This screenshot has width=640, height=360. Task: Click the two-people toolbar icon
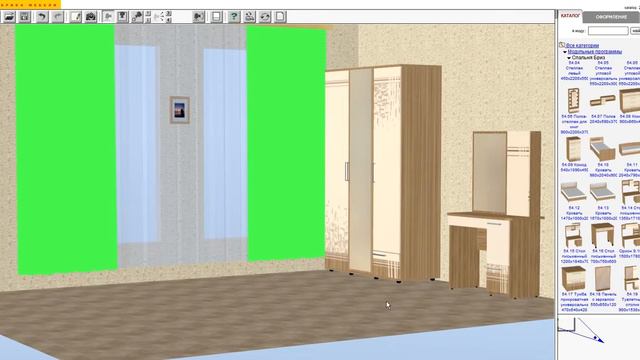click(x=249, y=17)
